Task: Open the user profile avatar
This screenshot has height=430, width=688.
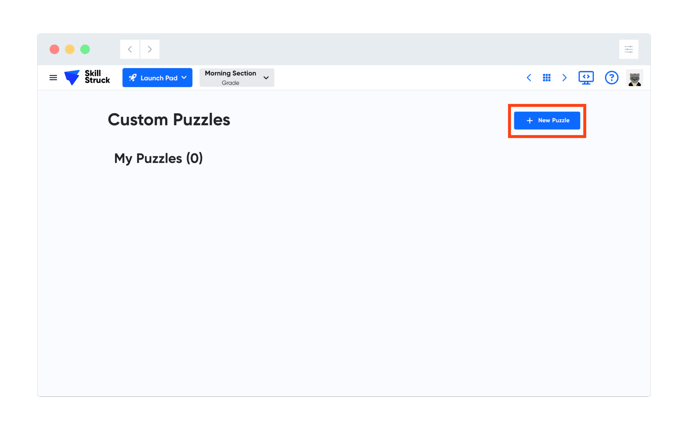Action: pos(634,78)
